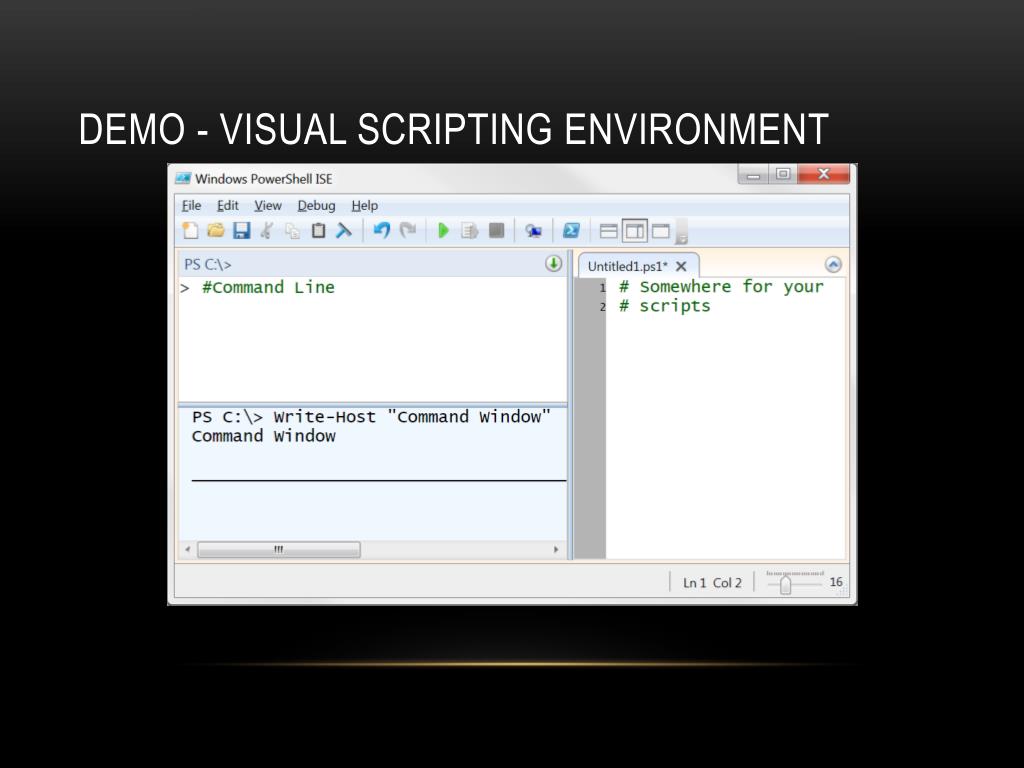Collapse the script pane with the up chevron
Image resolution: width=1024 pixels, height=768 pixels.
[x=833, y=264]
